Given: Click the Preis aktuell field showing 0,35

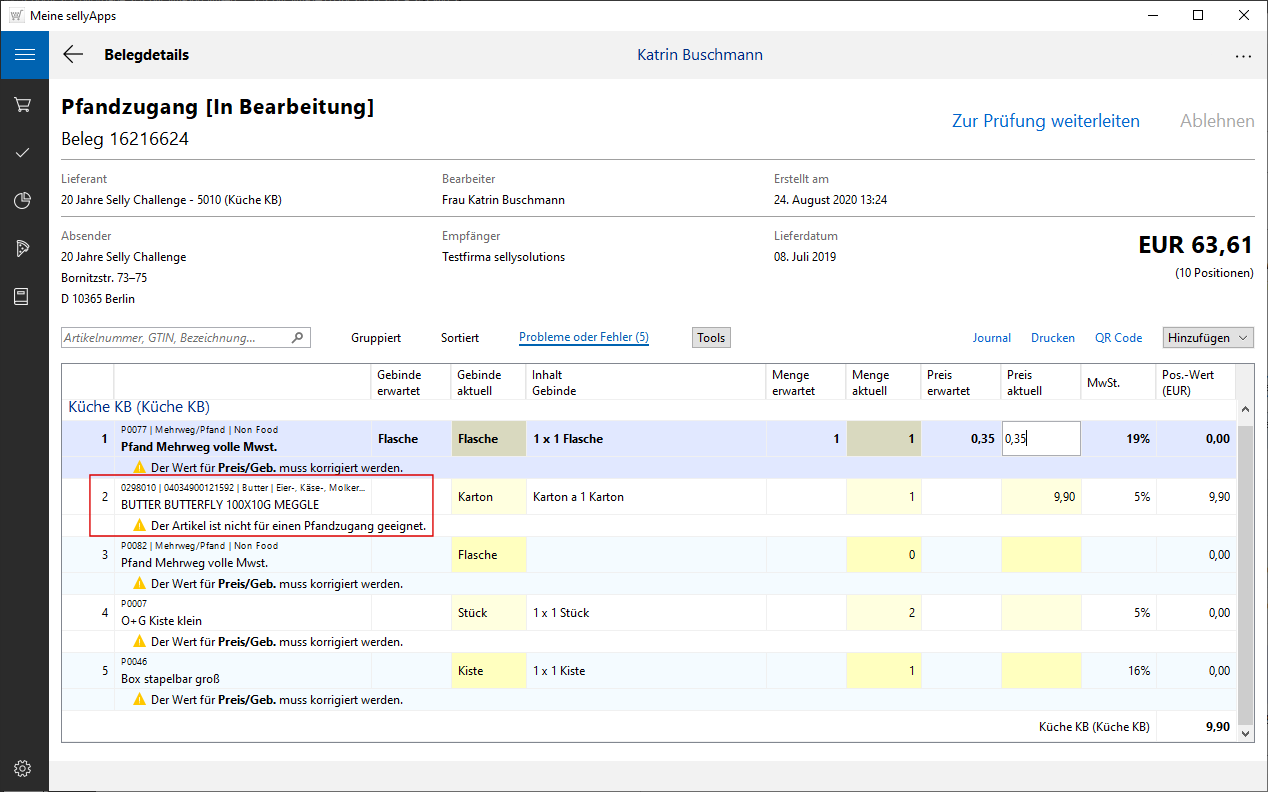Looking at the screenshot, I should (x=1040, y=439).
